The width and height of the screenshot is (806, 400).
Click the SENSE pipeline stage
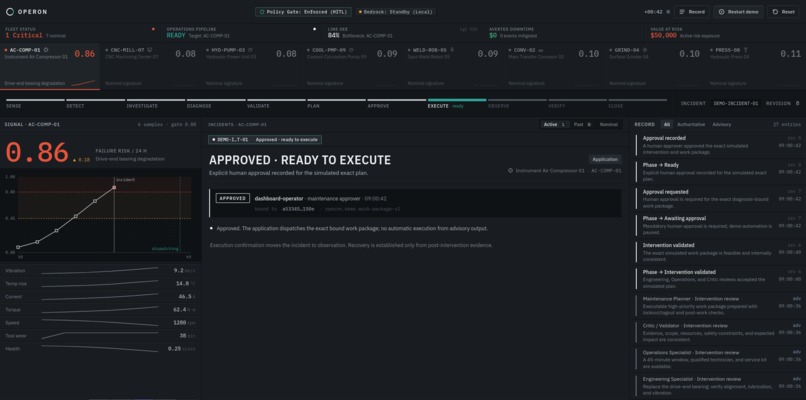click(x=35, y=103)
